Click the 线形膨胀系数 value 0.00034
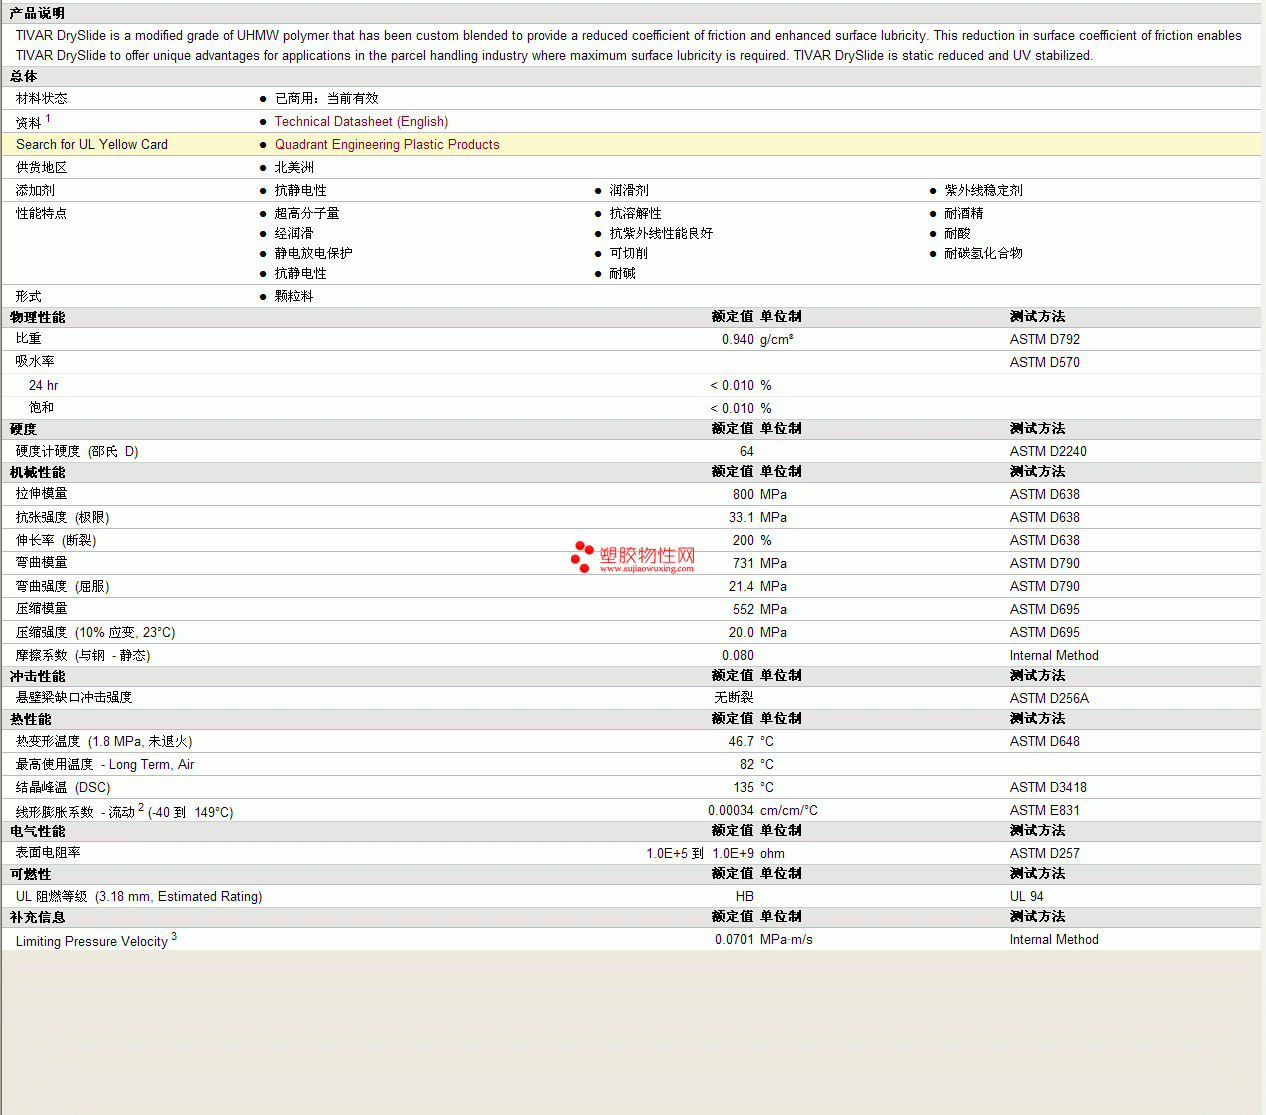Viewport: 1266px width, 1115px height. (x=731, y=810)
